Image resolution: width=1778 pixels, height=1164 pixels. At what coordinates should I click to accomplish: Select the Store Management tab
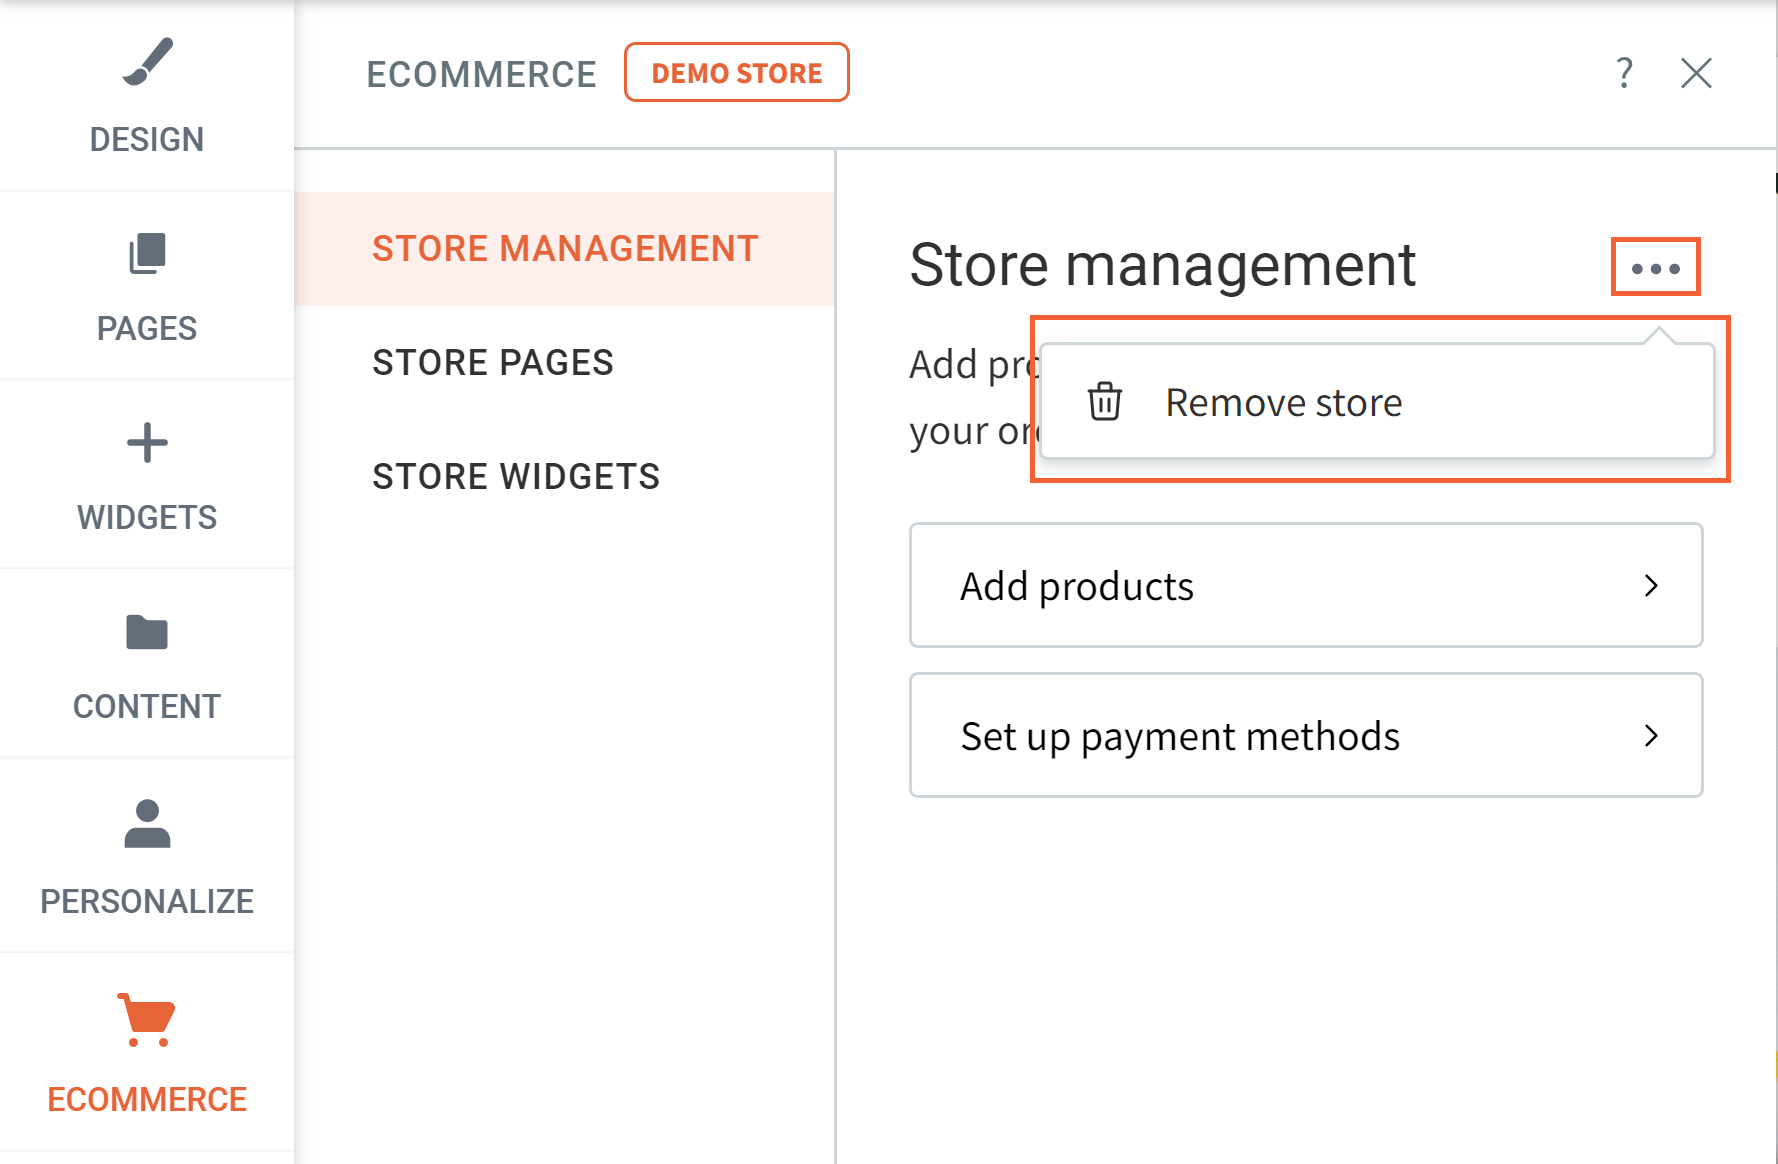(565, 249)
